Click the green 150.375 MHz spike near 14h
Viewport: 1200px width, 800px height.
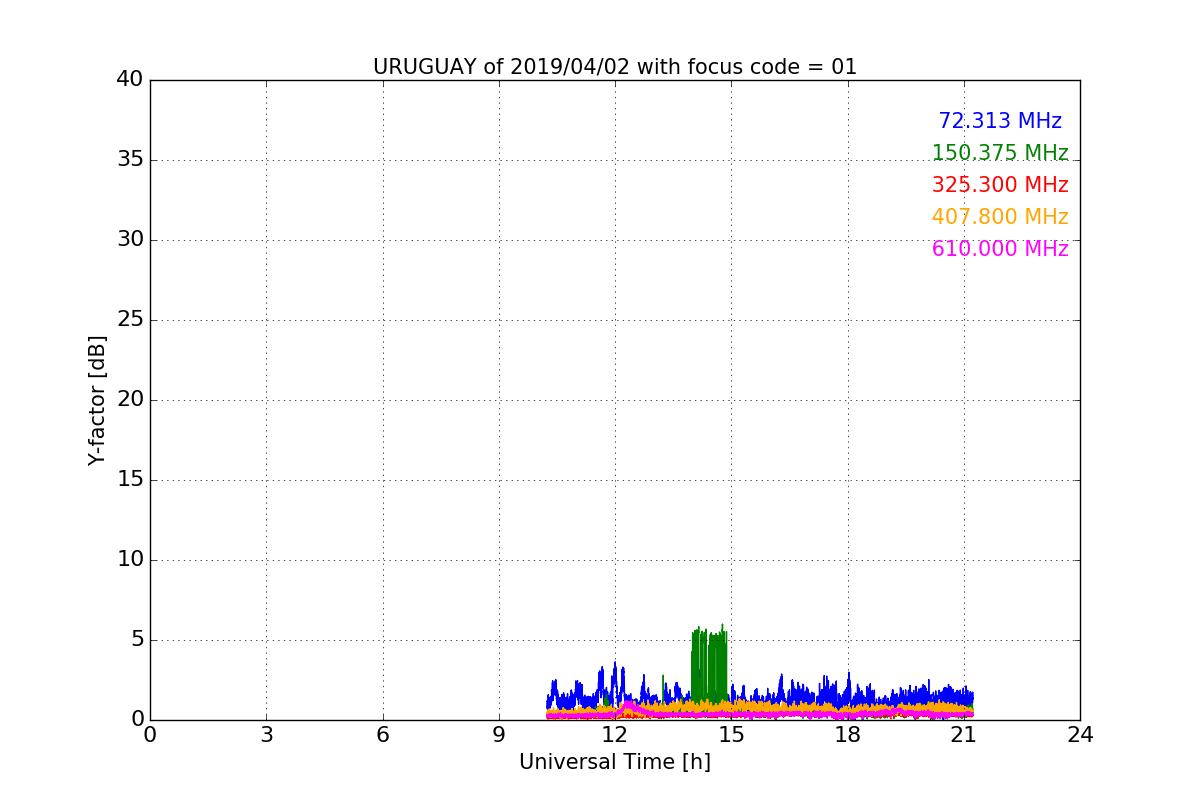[709, 665]
